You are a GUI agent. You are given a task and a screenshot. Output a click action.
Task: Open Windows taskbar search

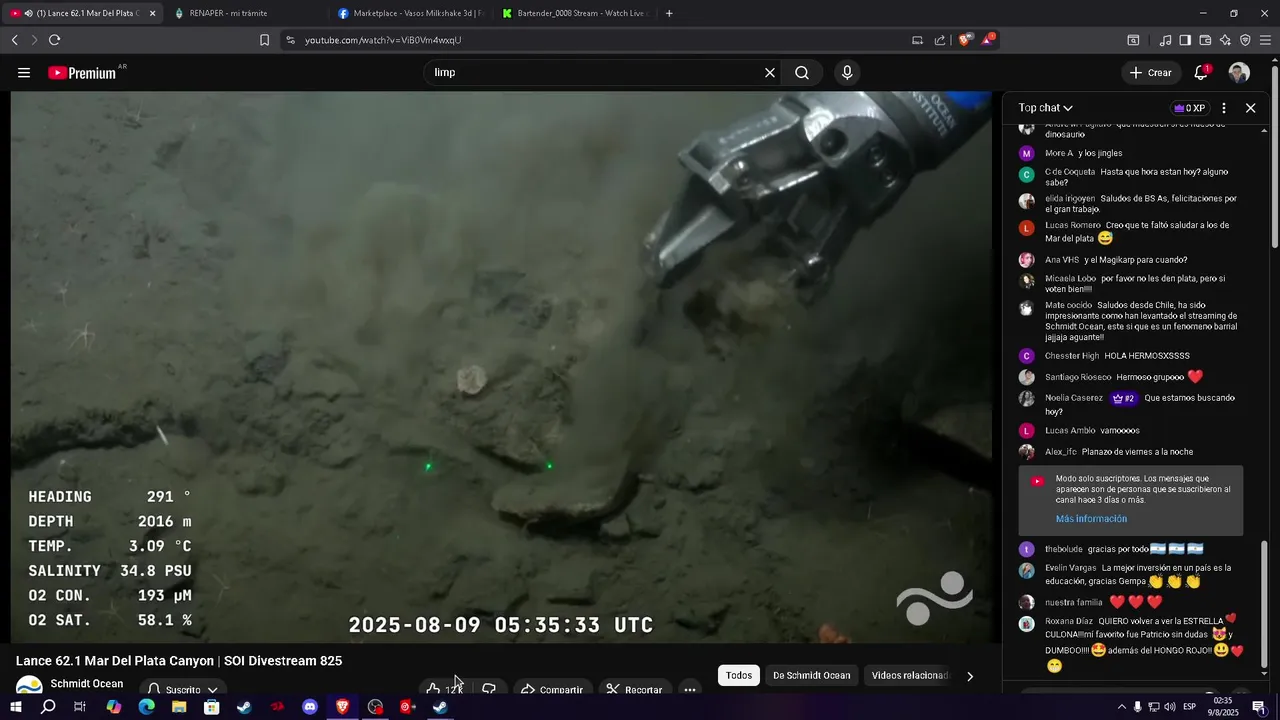point(48,707)
